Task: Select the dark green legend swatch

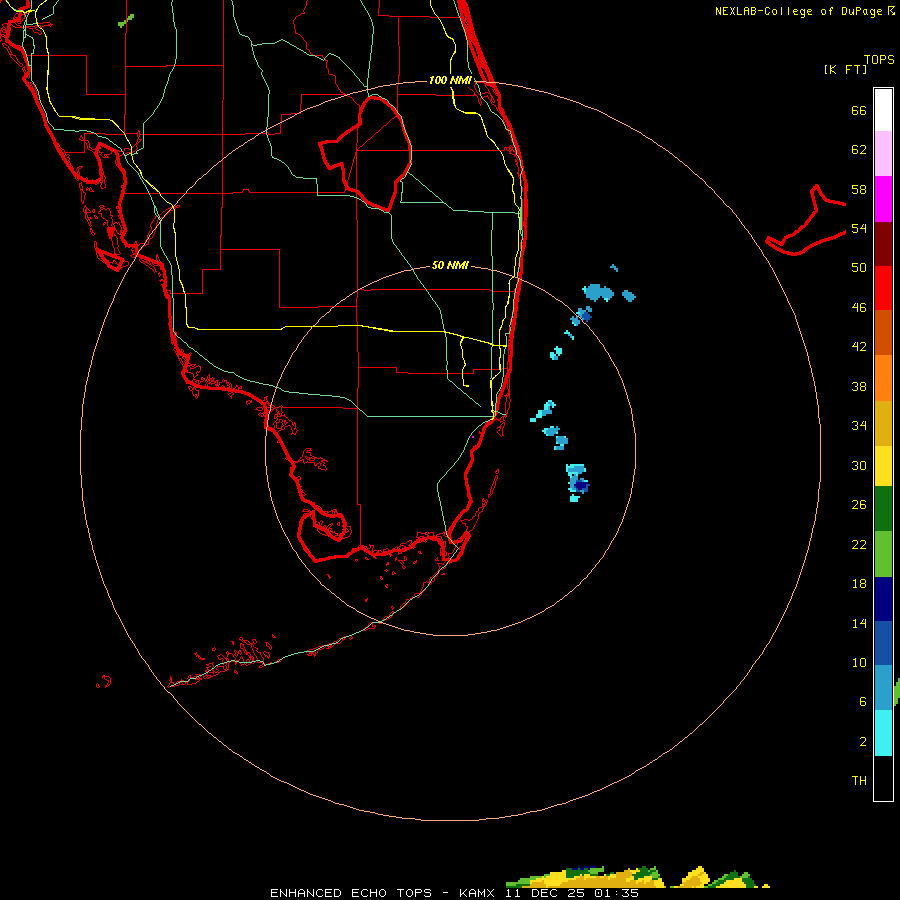Action: 883,509
